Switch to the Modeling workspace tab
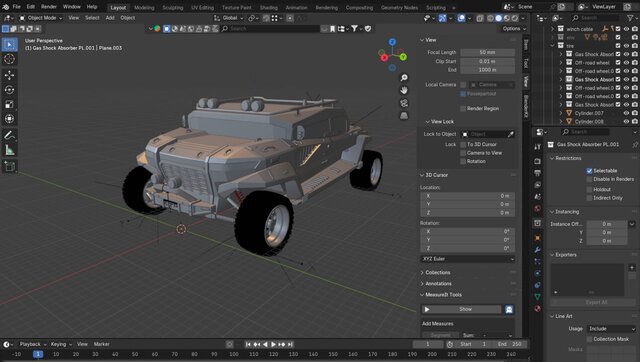The width and height of the screenshot is (640, 362). pyautogui.click(x=144, y=7)
